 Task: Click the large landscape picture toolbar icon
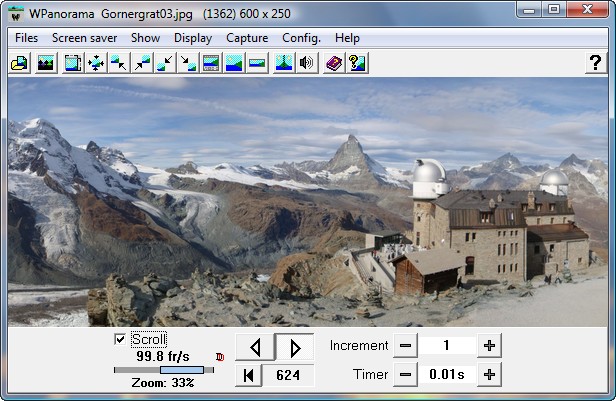pos(234,63)
